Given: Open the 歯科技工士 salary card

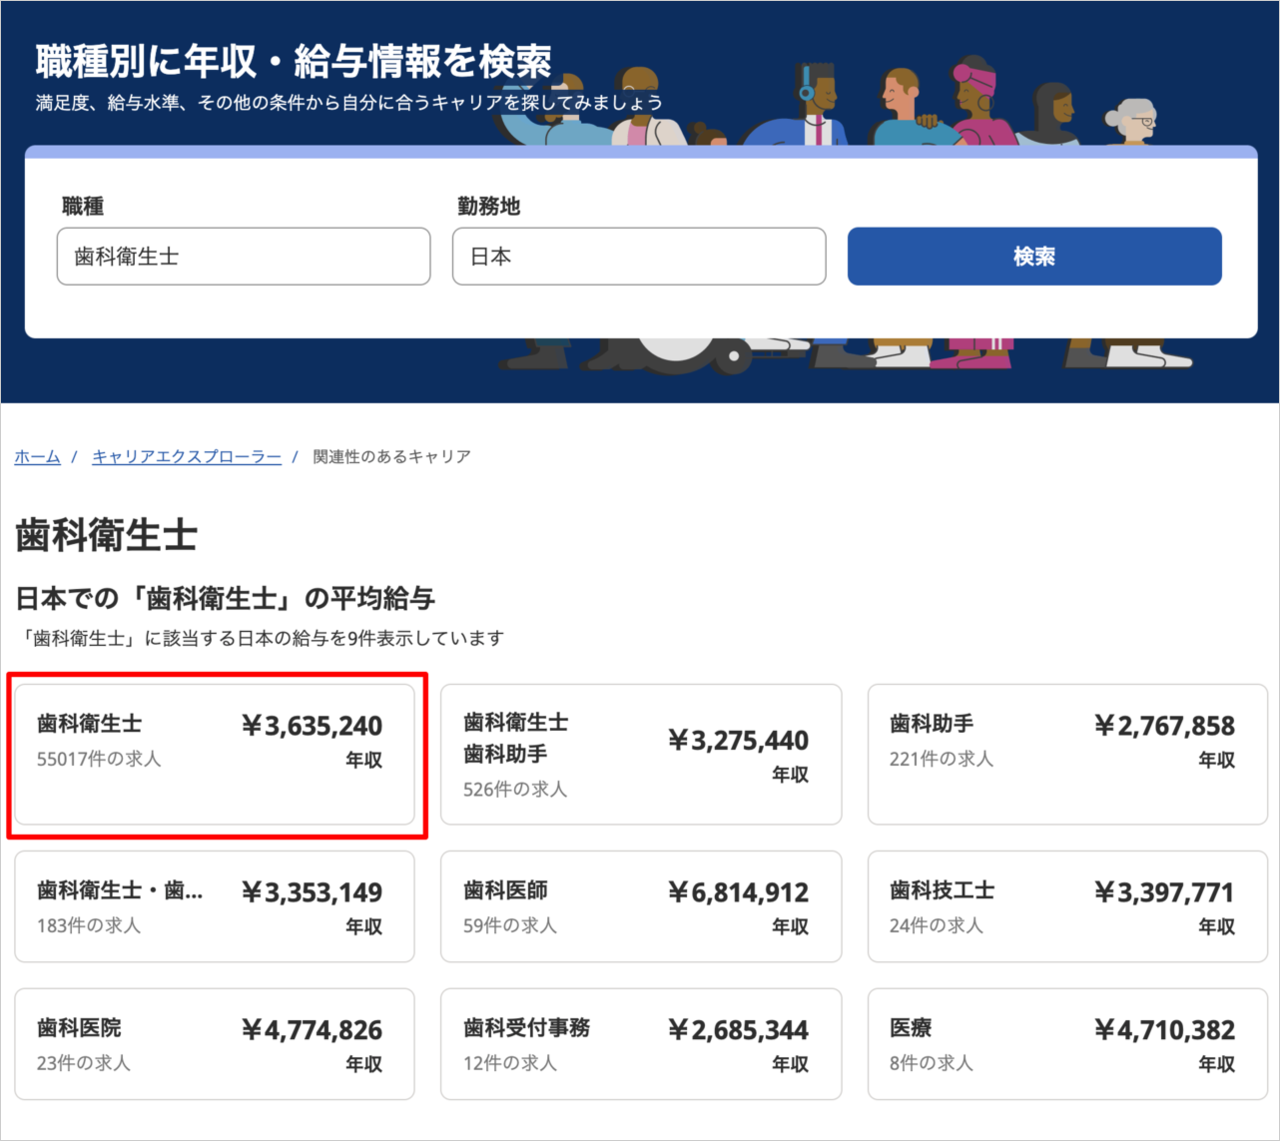Looking at the screenshot, I should click(1068, 907).
